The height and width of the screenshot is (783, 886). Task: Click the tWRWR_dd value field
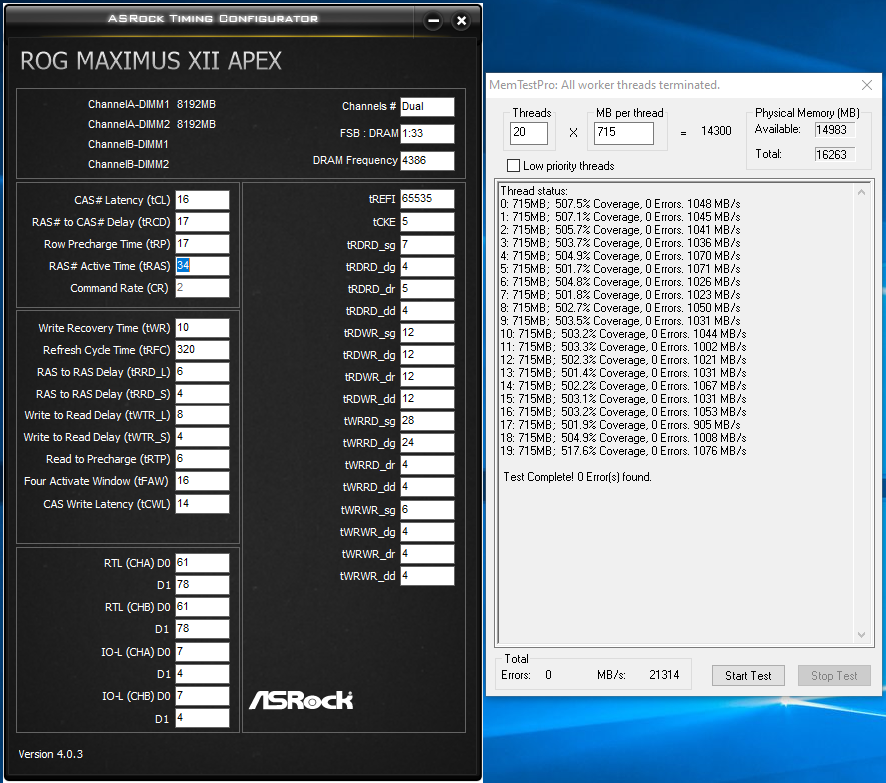[427, 576]
